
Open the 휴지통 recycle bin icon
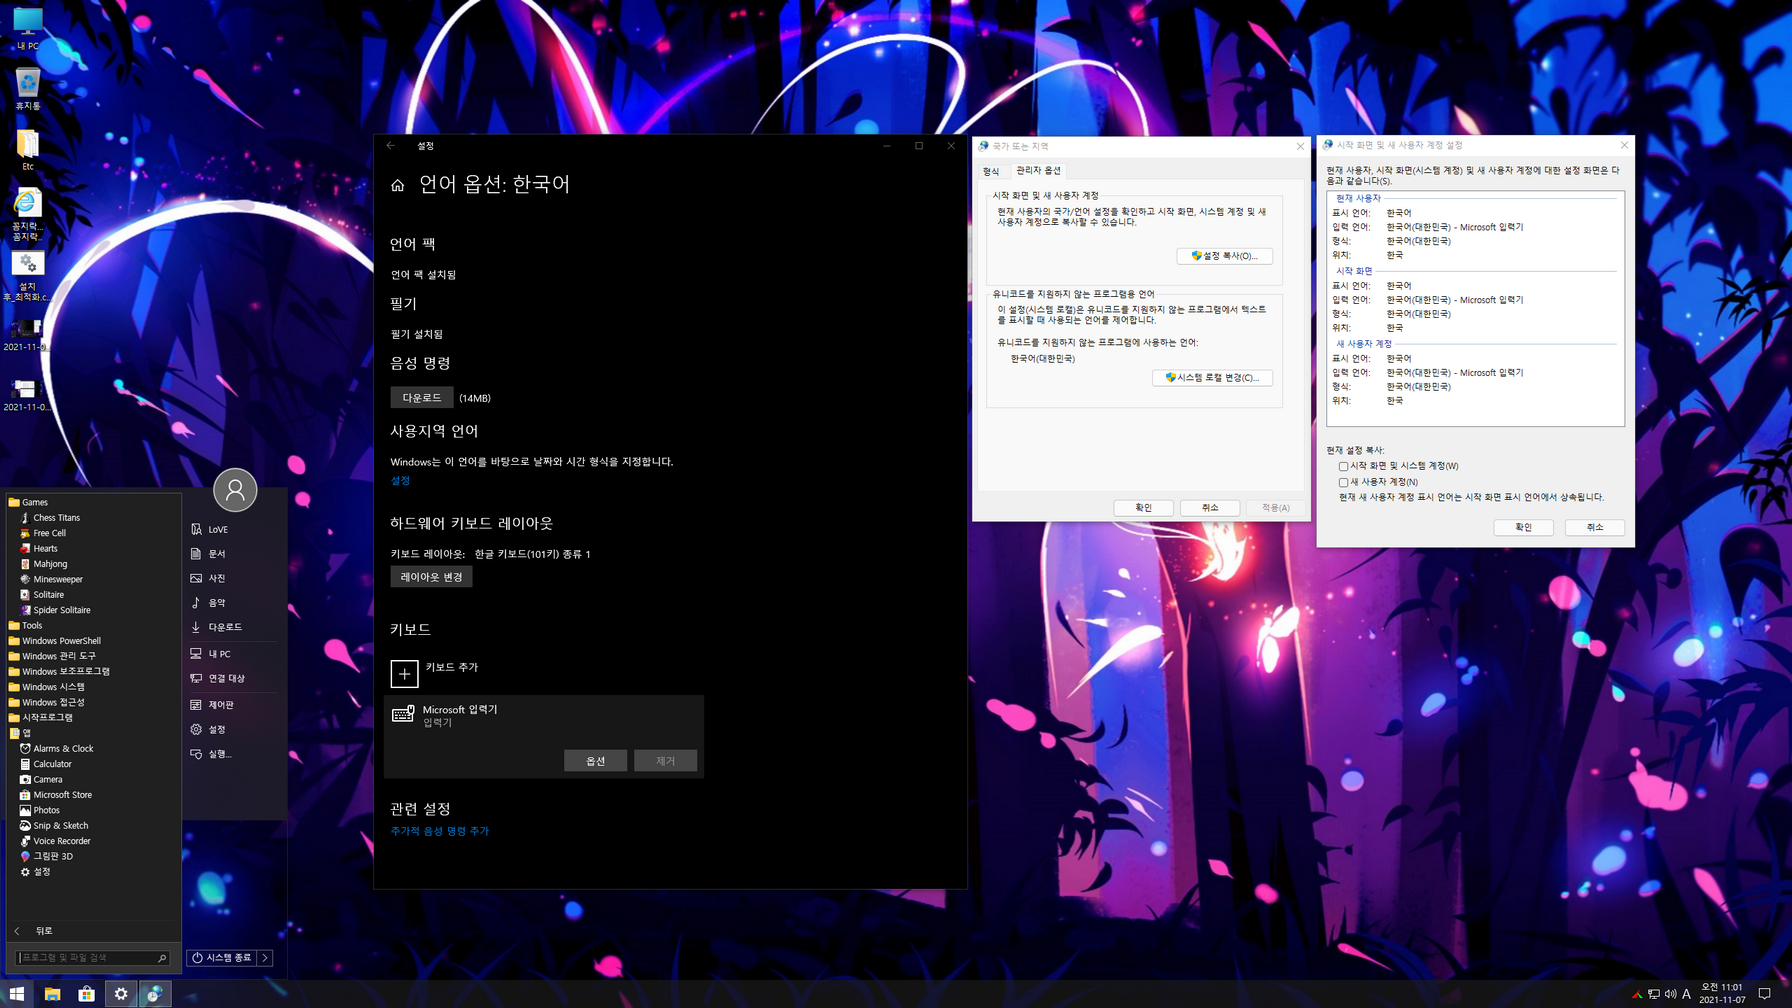coord(27,89)
